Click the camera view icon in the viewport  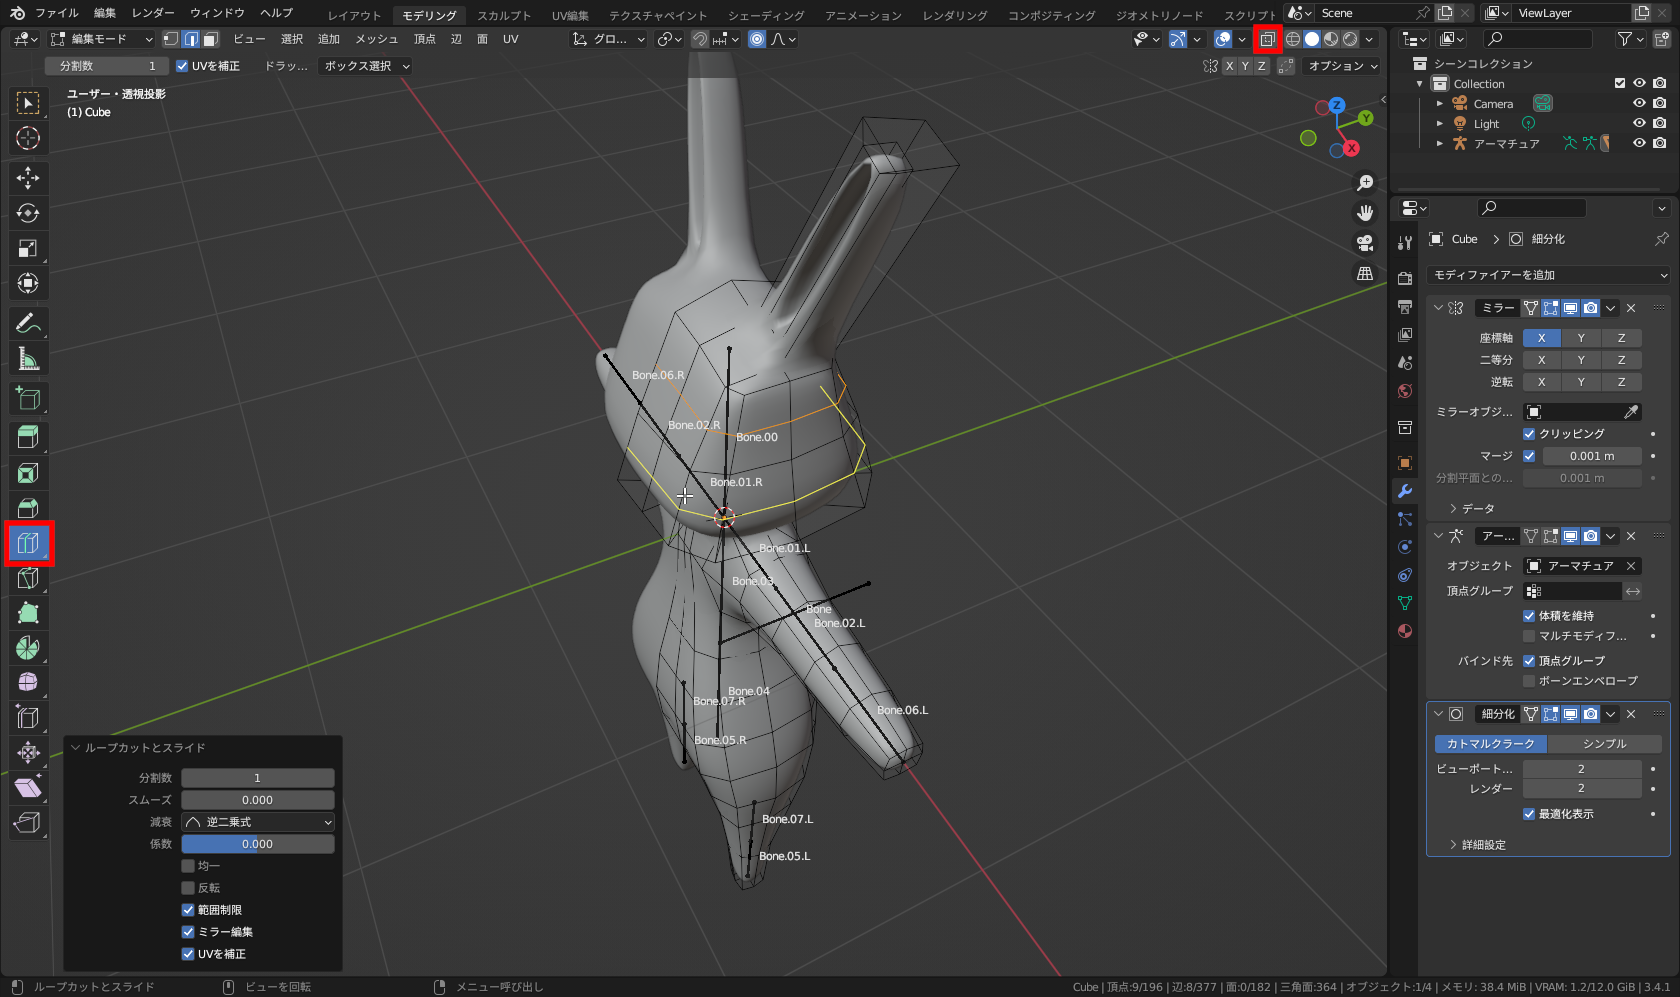[1364, 243]
